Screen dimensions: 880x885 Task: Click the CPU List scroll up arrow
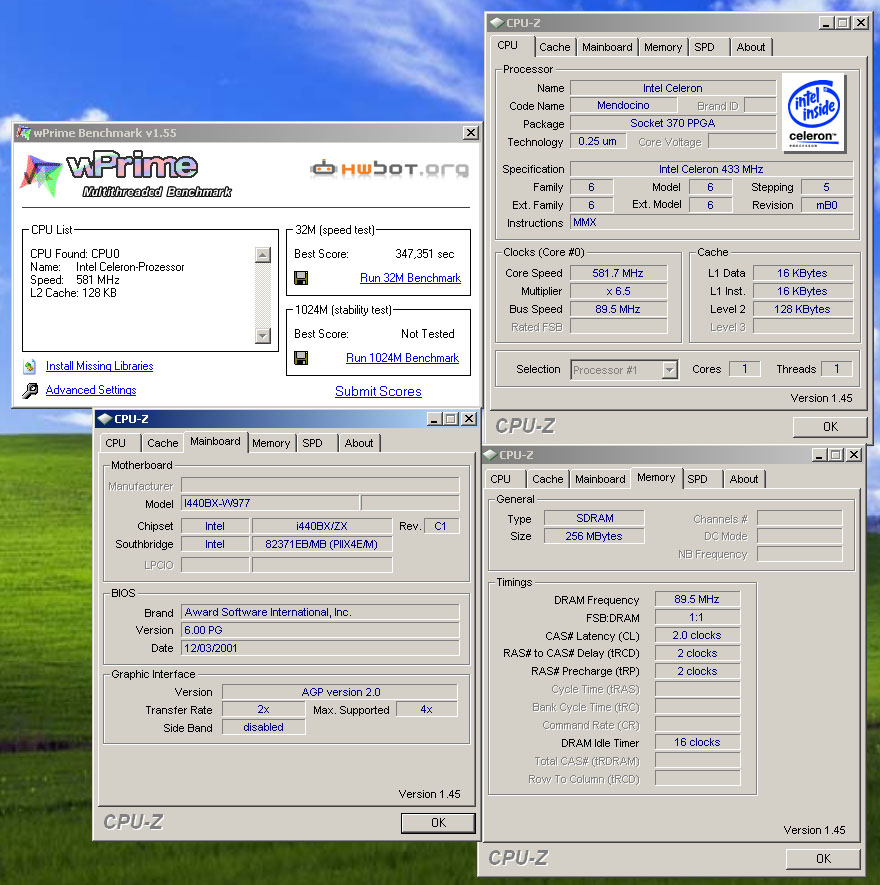pos(262,255)
